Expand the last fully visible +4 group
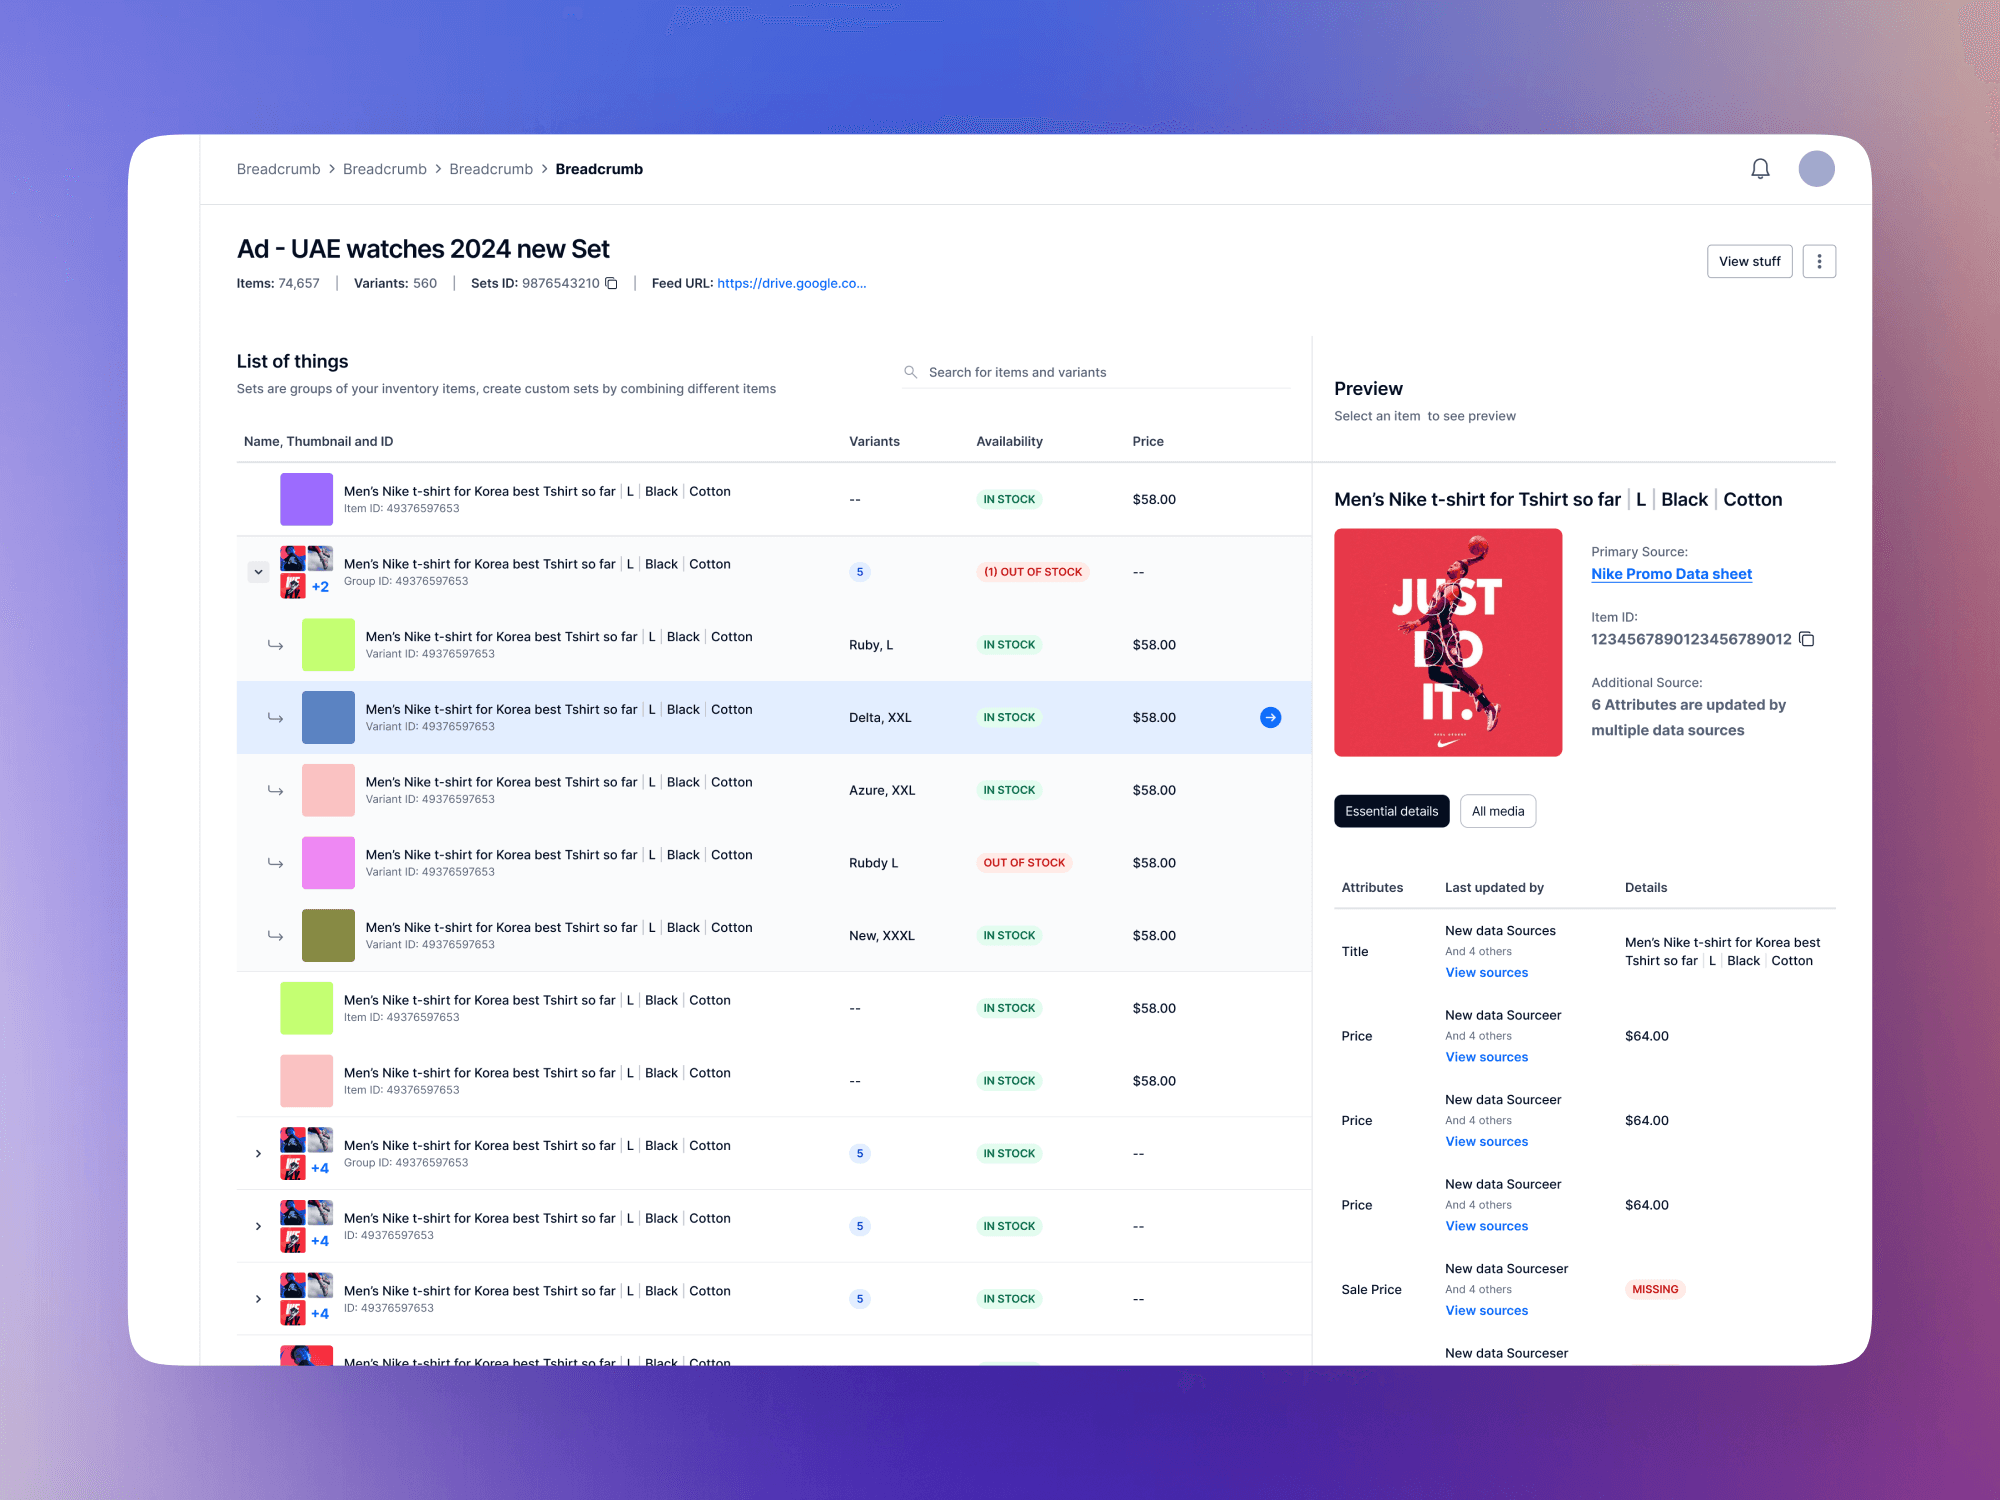 (x=258, y=1299)
